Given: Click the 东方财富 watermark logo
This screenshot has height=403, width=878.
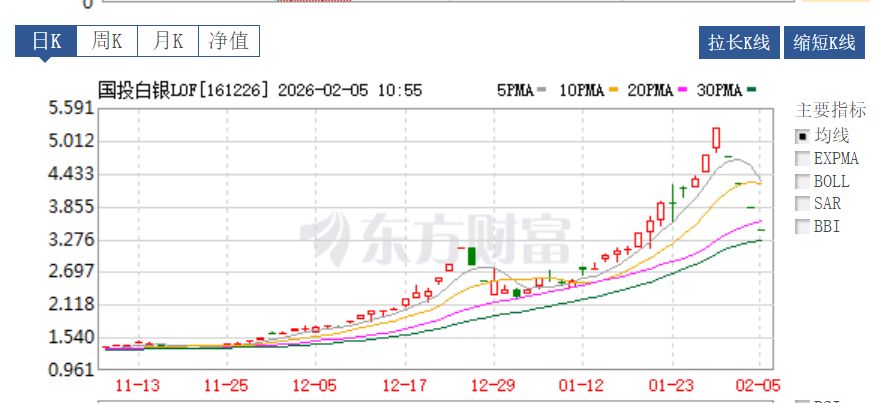Looking at the screenshot, I should coord(437,239).
